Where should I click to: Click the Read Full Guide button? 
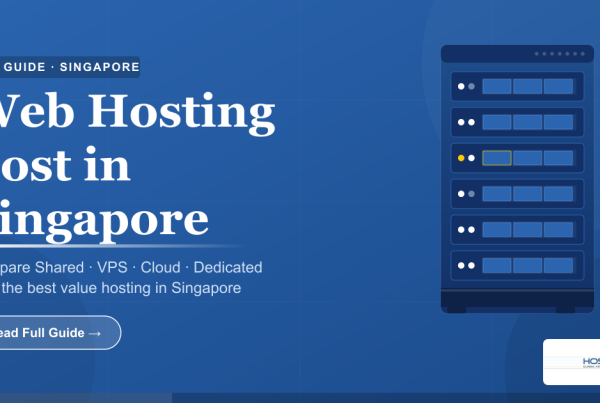[x=59, y=333]
